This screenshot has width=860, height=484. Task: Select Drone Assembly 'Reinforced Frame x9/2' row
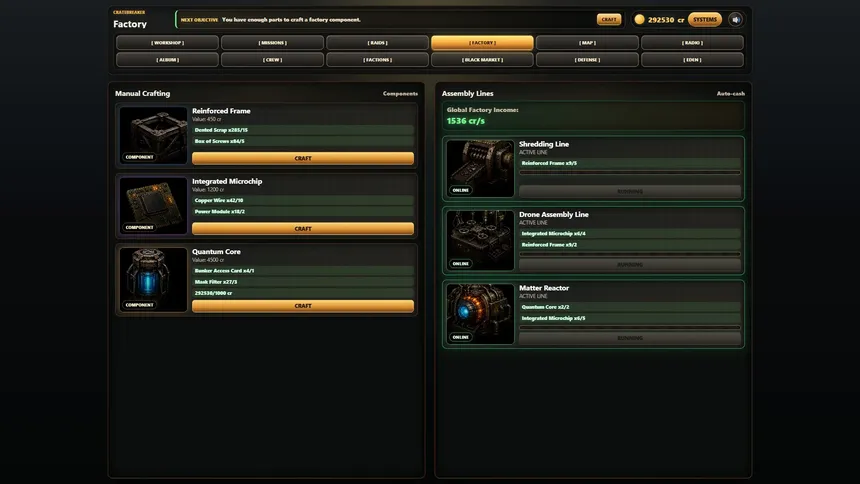point(630,245)
